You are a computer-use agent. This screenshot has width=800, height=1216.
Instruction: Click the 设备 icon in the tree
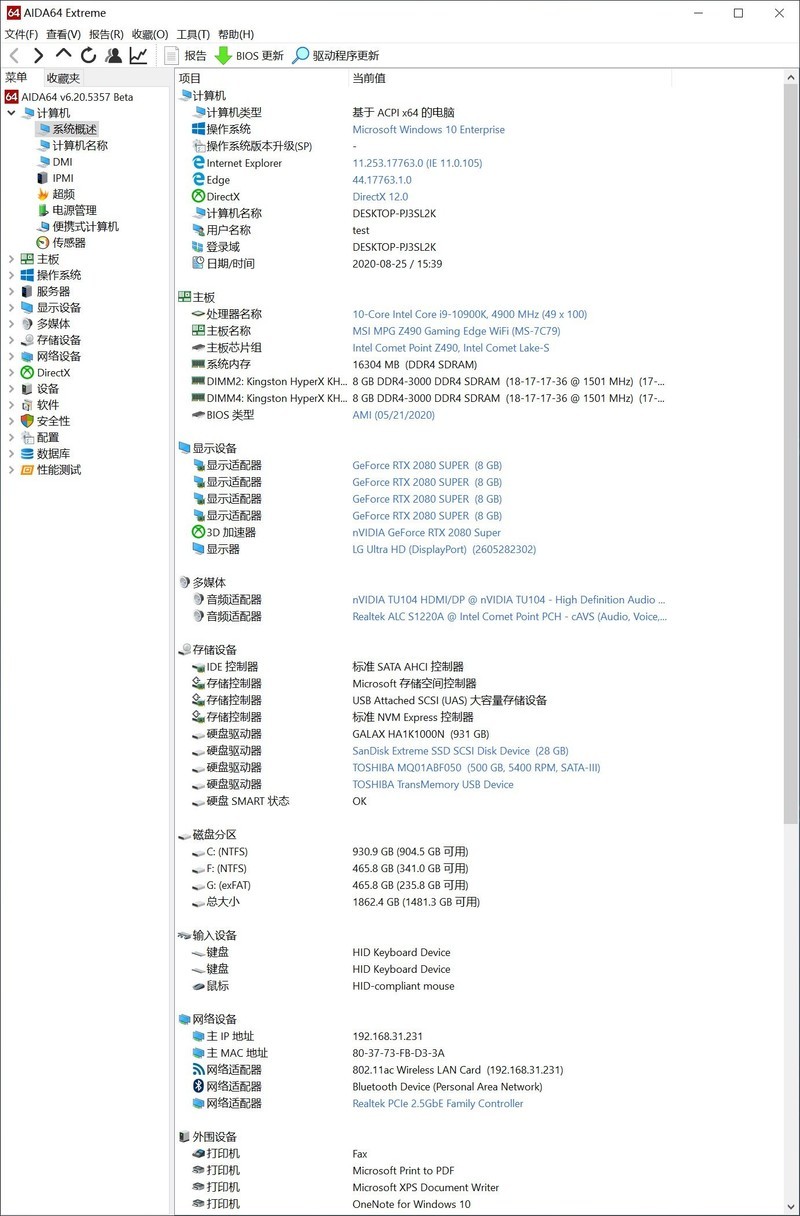[x=27, y=389]
